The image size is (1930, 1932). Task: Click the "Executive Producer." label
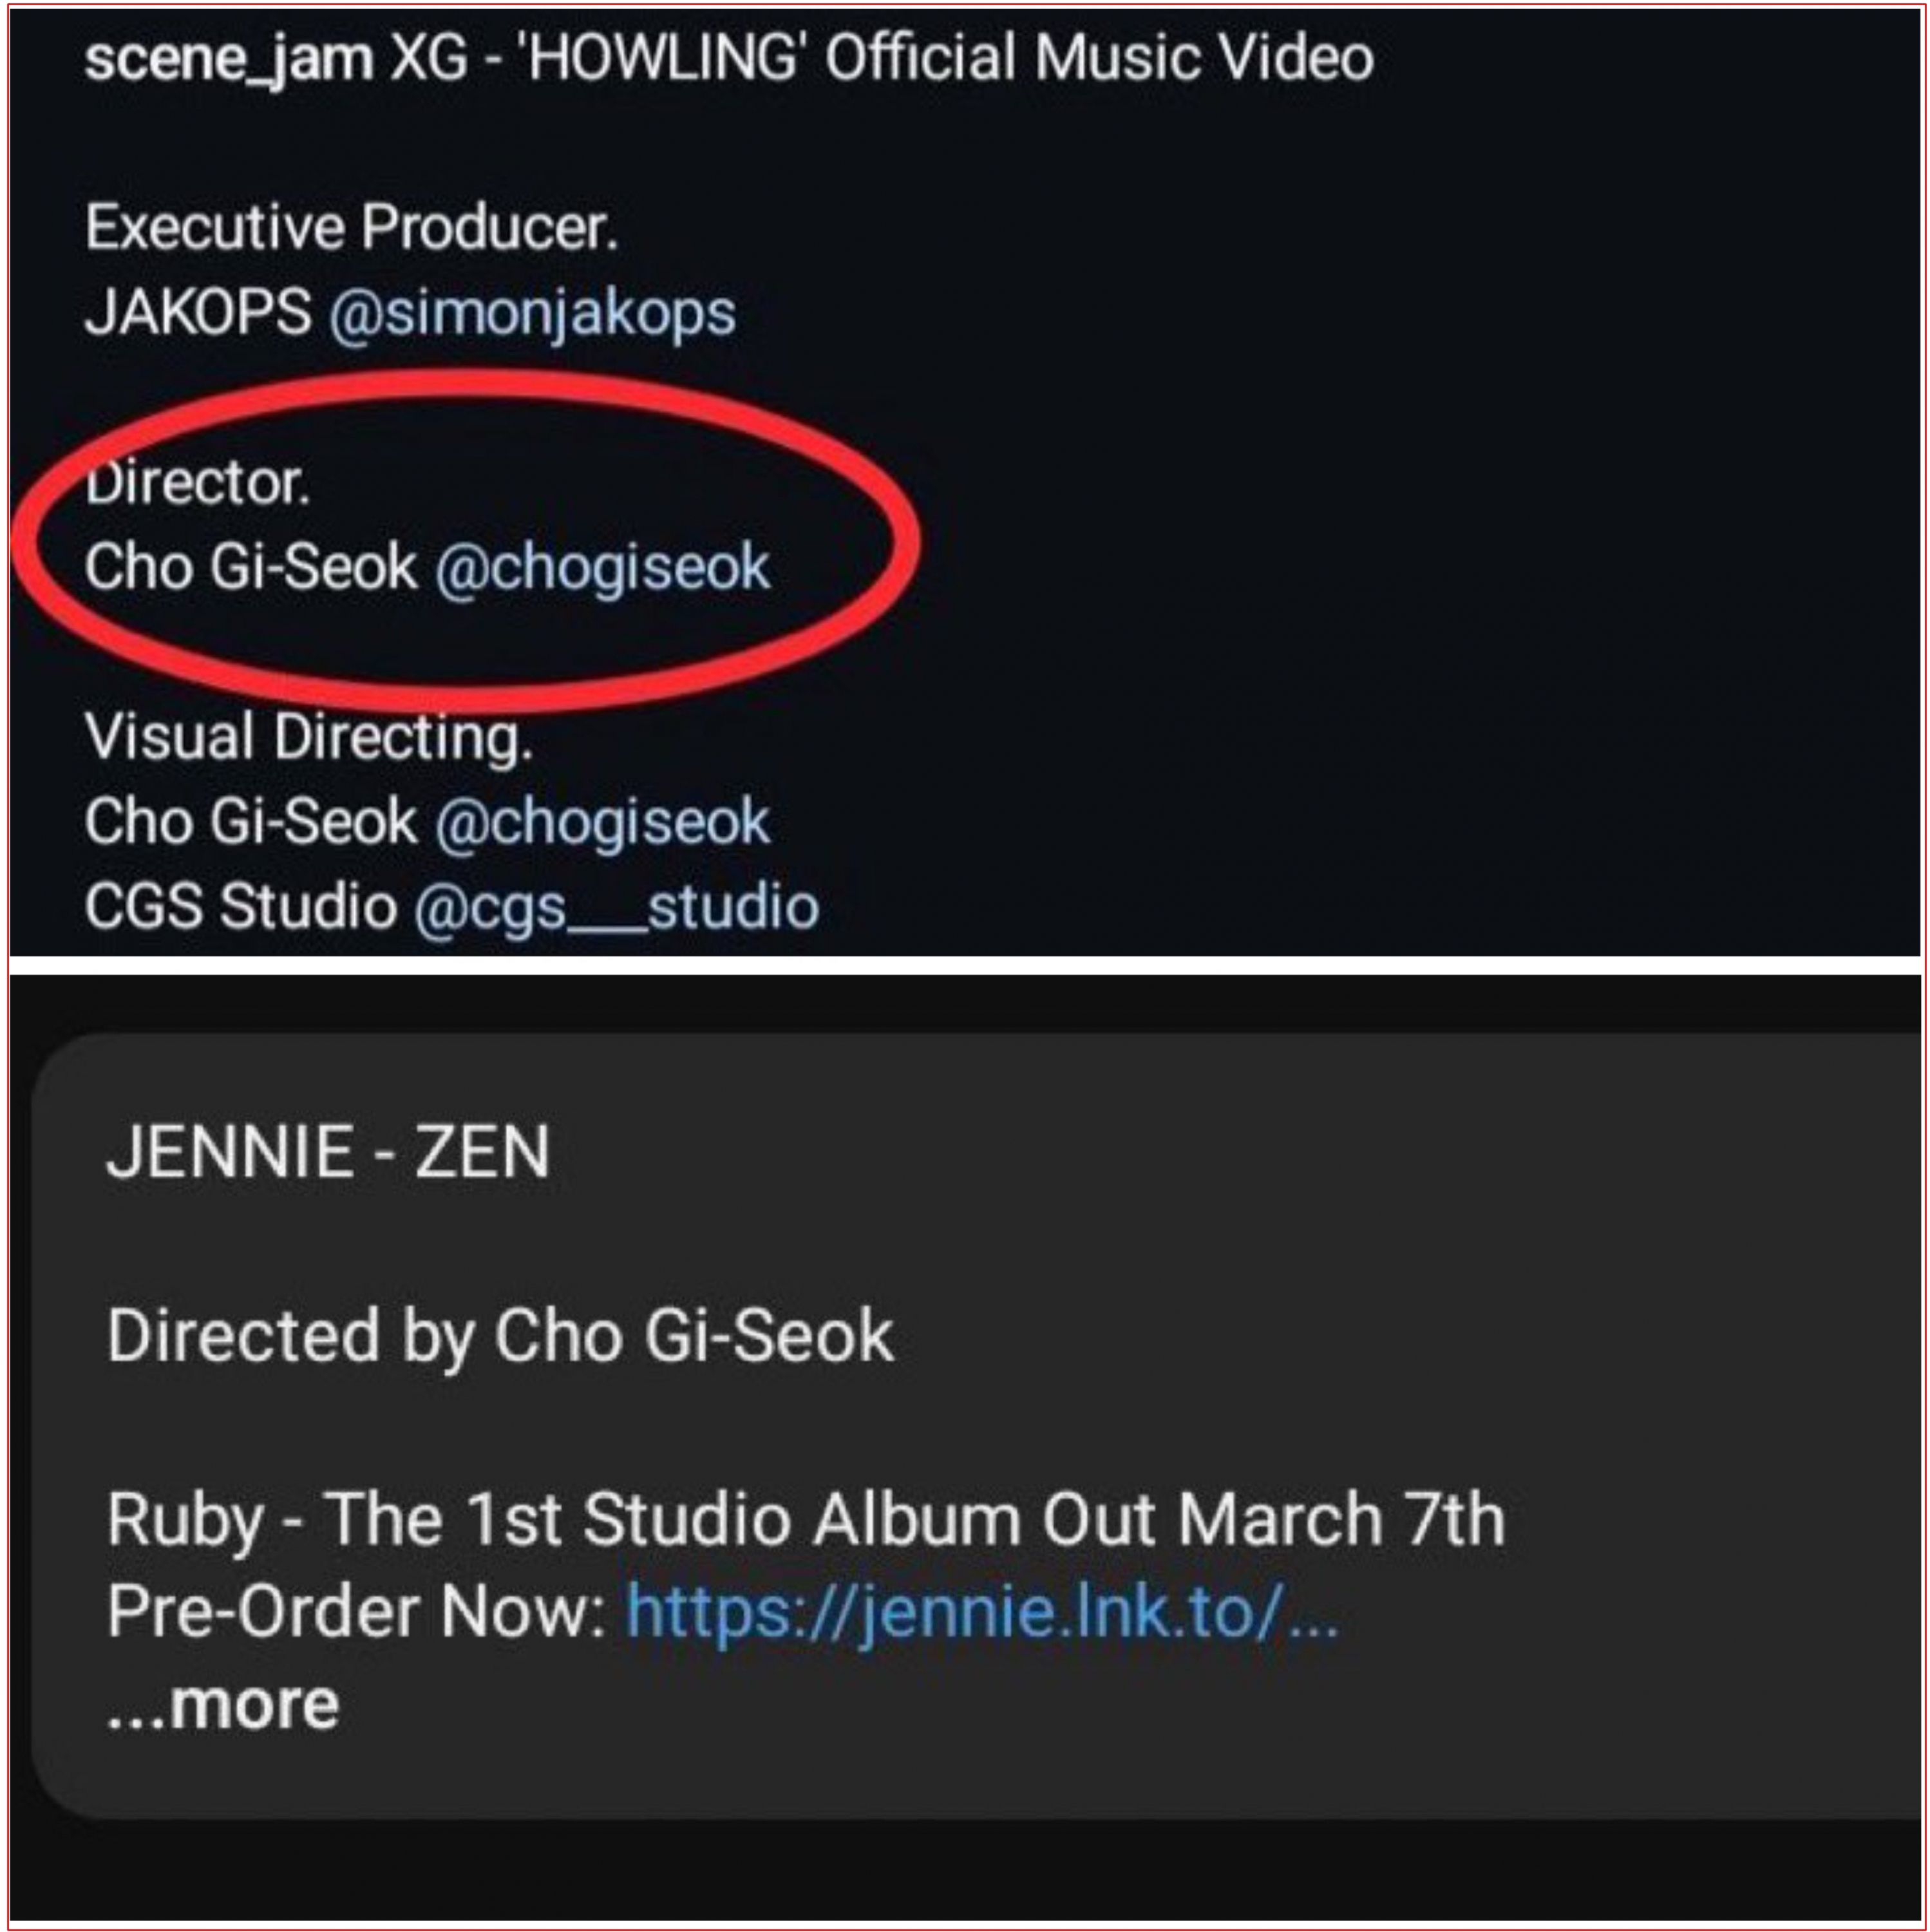coord(352,228)
